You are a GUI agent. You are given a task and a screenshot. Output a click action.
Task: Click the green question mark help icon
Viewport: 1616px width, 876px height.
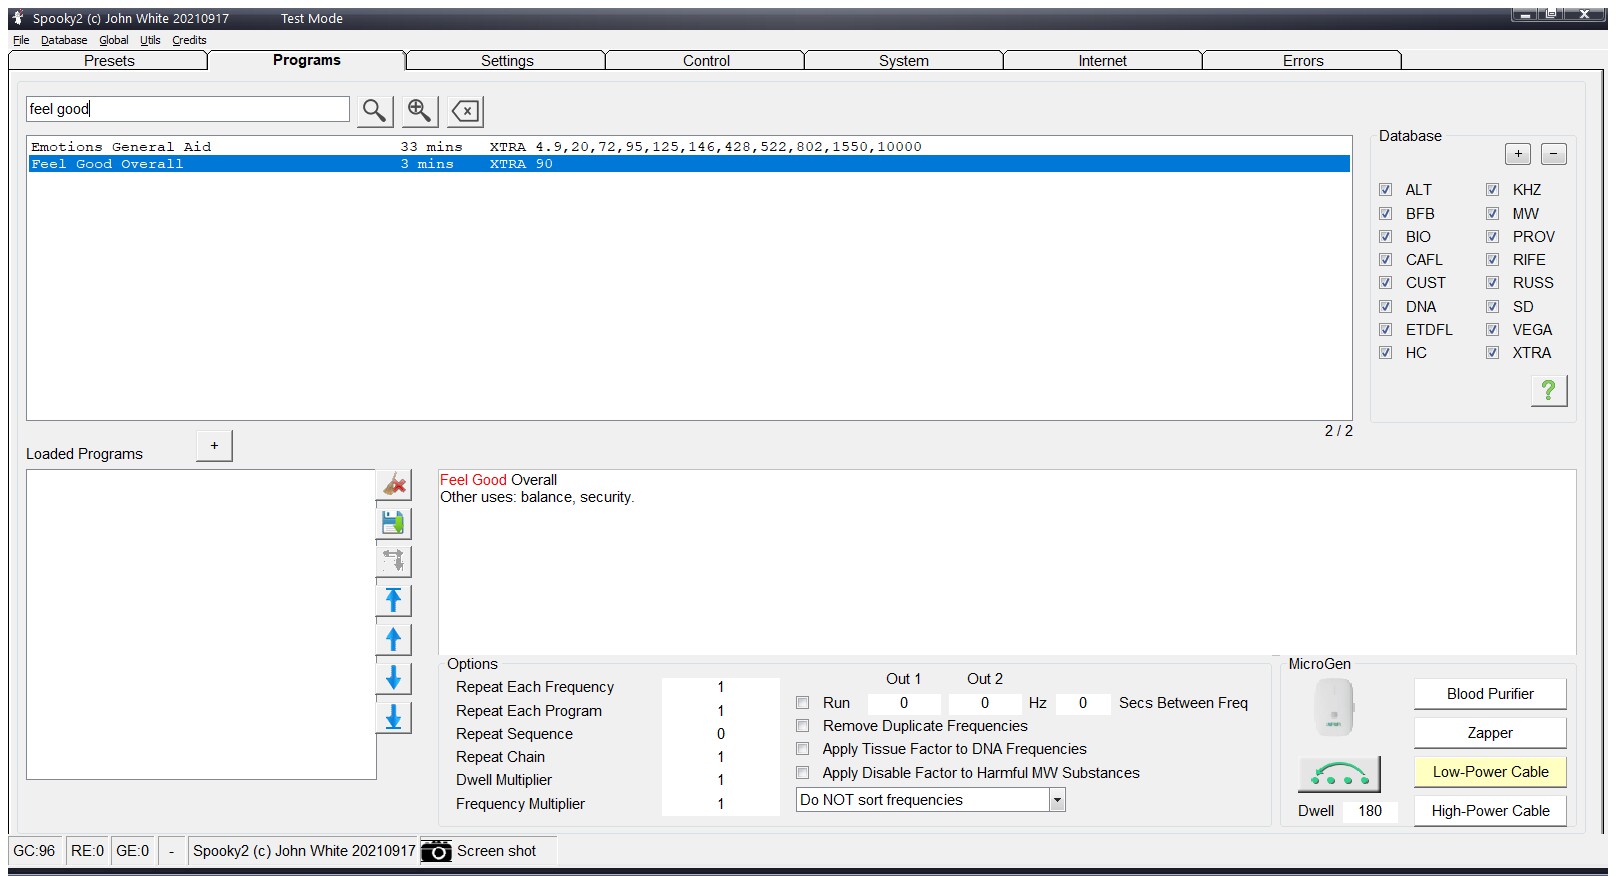click(1549, 390)
